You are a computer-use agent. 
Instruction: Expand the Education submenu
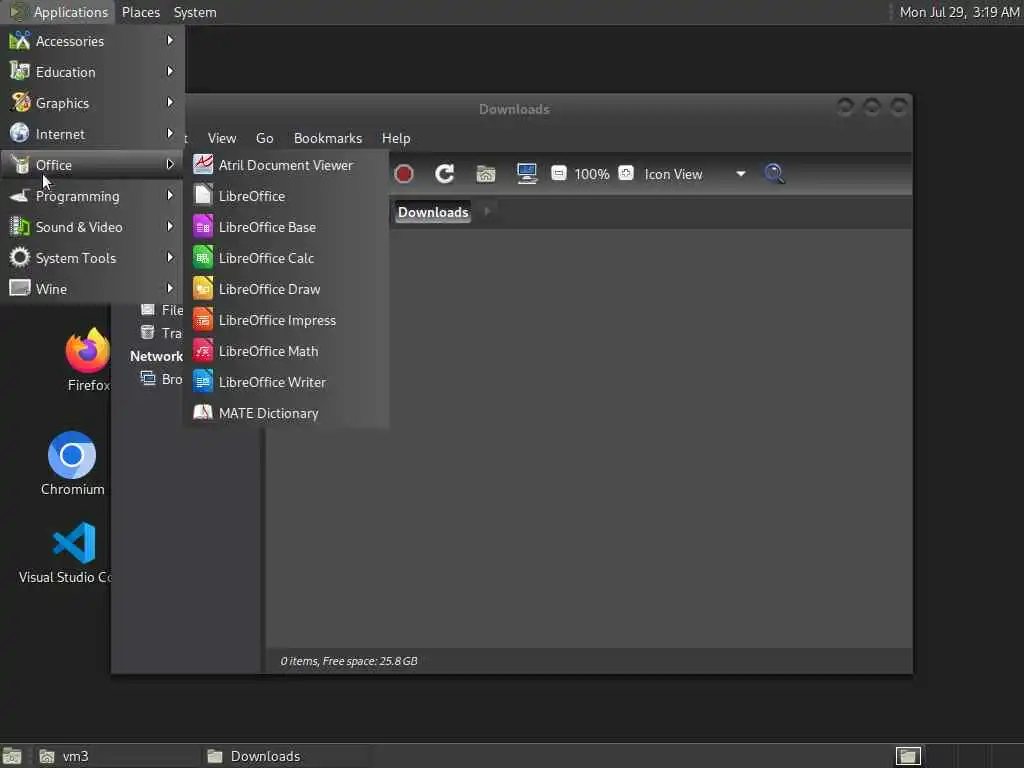pyautogui.click(x=92, y=72)
